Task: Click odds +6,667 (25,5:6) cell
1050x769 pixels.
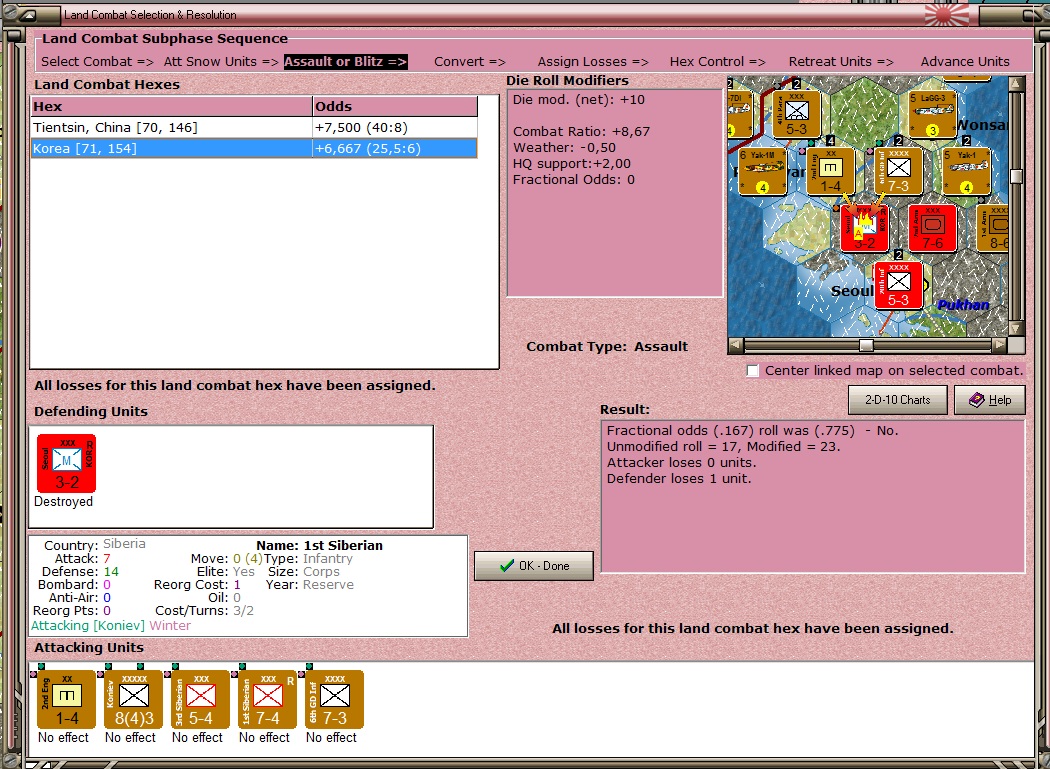Action: (x=395, y=149)
